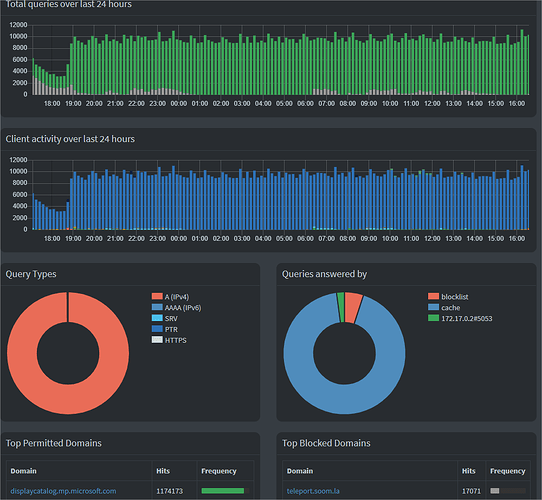Image resolution: width=542 pixels, height=500 pixels.
Task: Click 12:00 label on Client activity chart
Action: tap(432, 238)
